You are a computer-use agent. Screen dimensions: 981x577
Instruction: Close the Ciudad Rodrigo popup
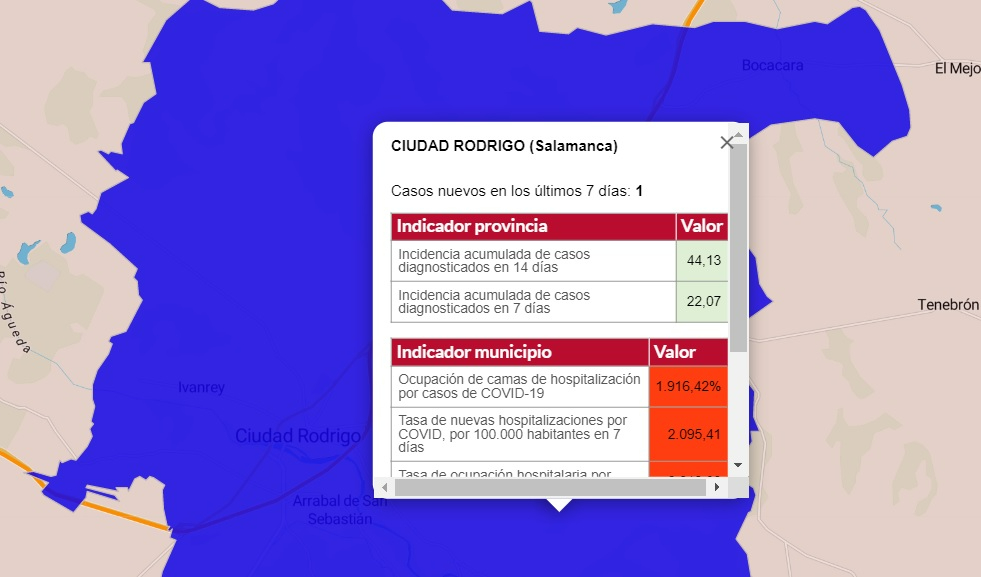[727, 142]
